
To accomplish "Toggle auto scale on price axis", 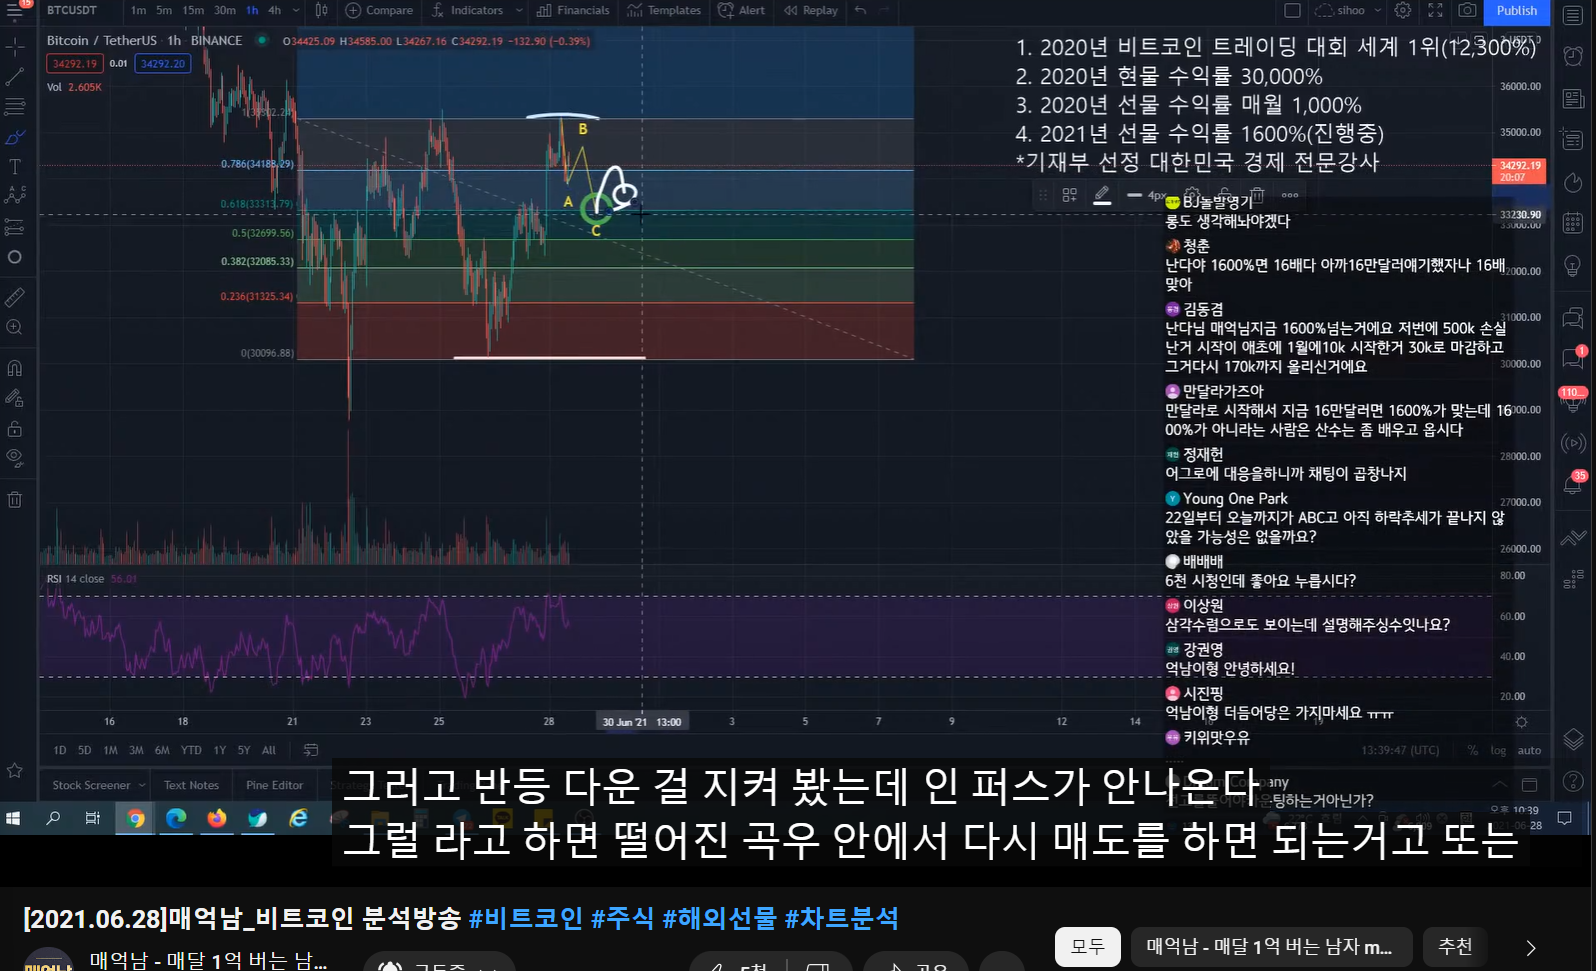I will tap(1529, 750).
